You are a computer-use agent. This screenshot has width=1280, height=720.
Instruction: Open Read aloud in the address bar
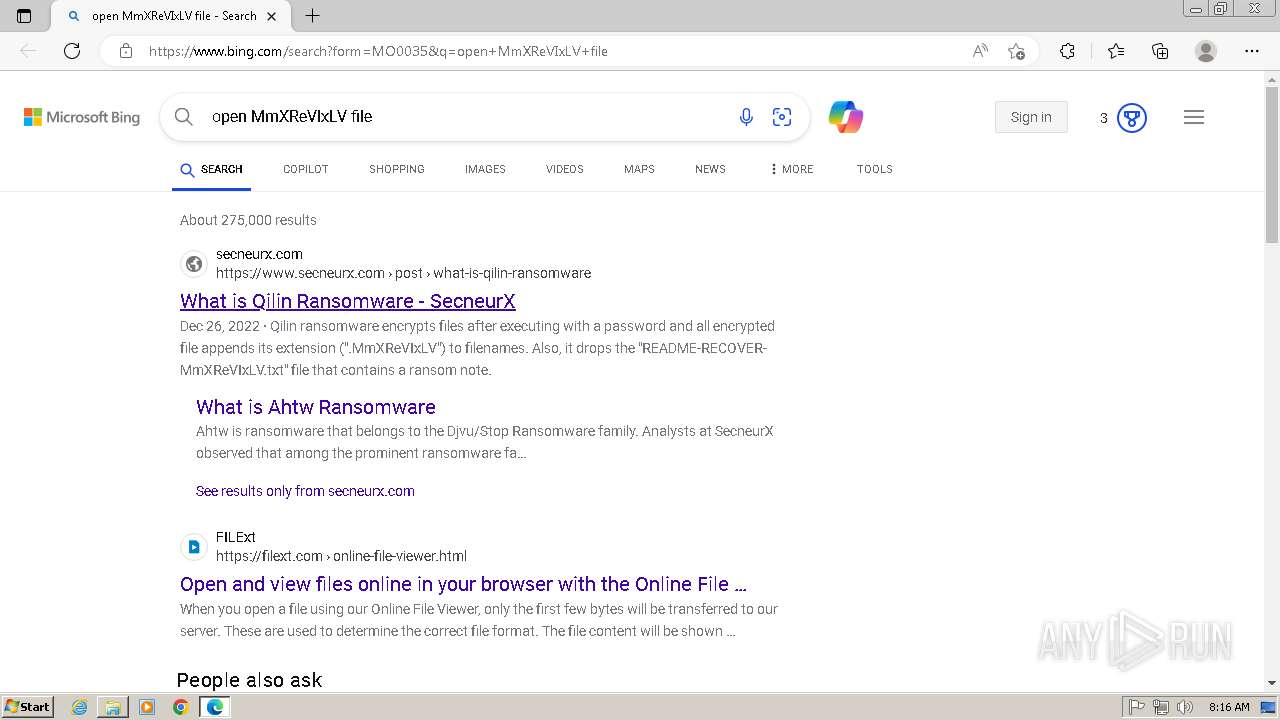pyautogui.click(x=980, y=51)
